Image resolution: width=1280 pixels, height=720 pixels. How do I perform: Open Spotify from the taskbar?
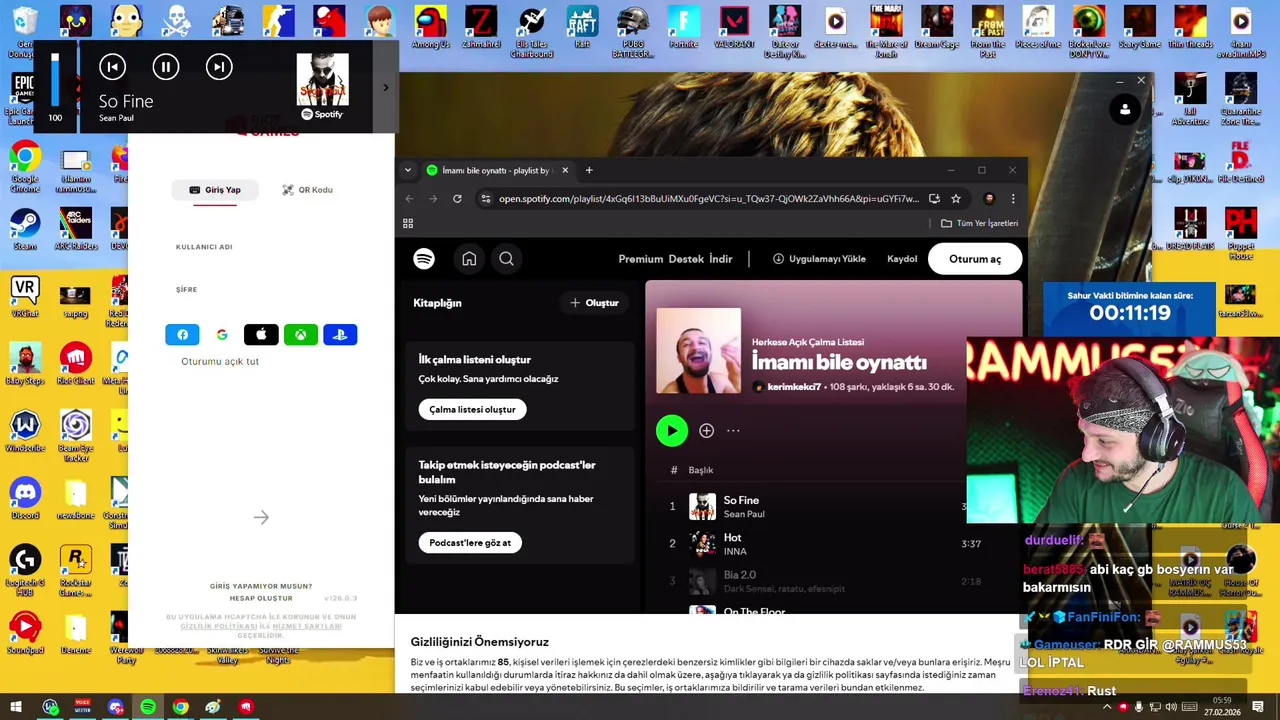coord(148,707)
